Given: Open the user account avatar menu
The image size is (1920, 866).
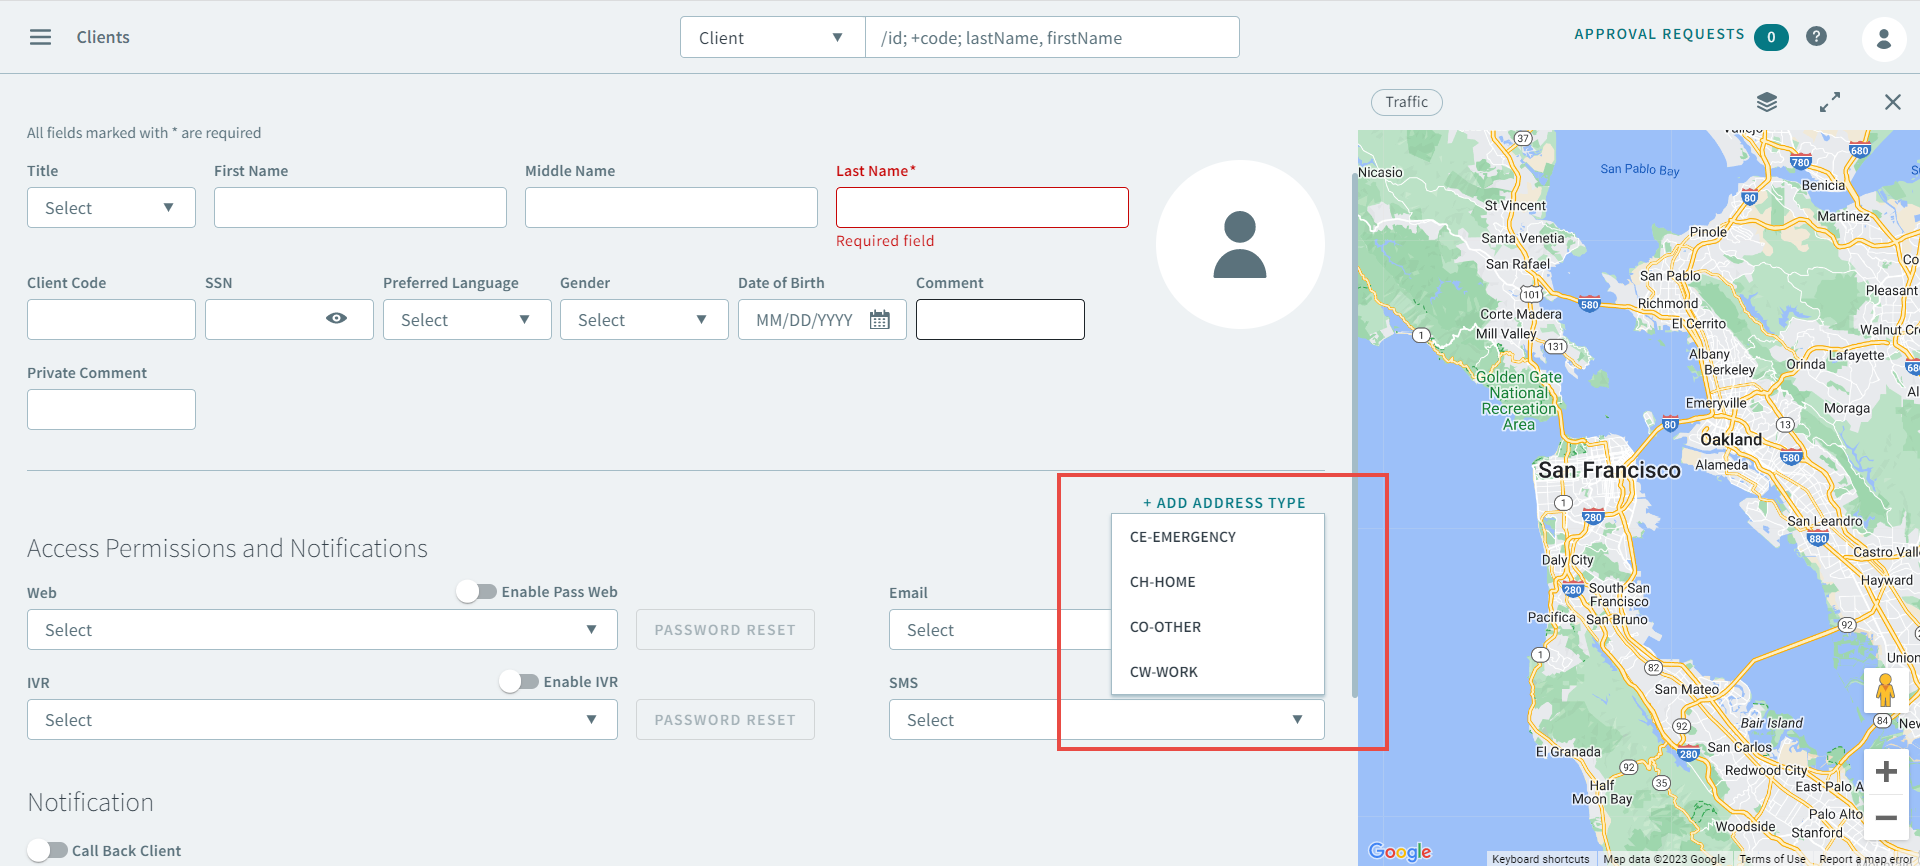Looking at the screenshot, I should [x=1884, y=38].
